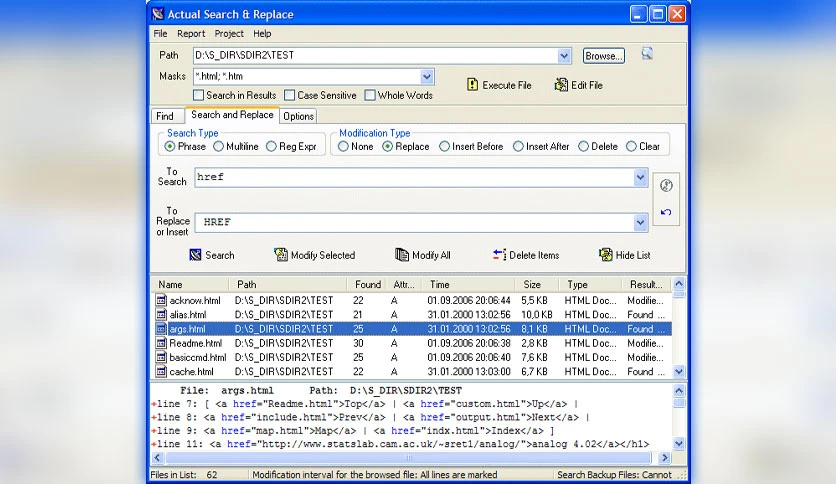Click the Delete Items icon
Screen dimensions: 836x484
pos(499,255)
